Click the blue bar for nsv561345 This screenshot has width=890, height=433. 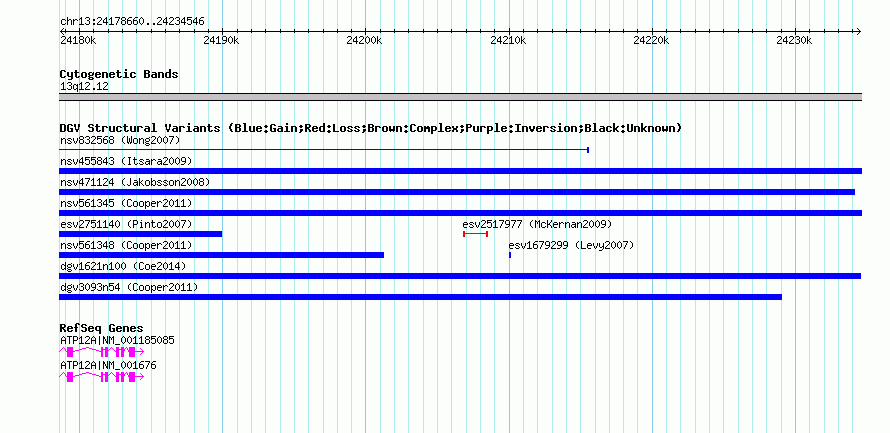click(x=460, y=213)
